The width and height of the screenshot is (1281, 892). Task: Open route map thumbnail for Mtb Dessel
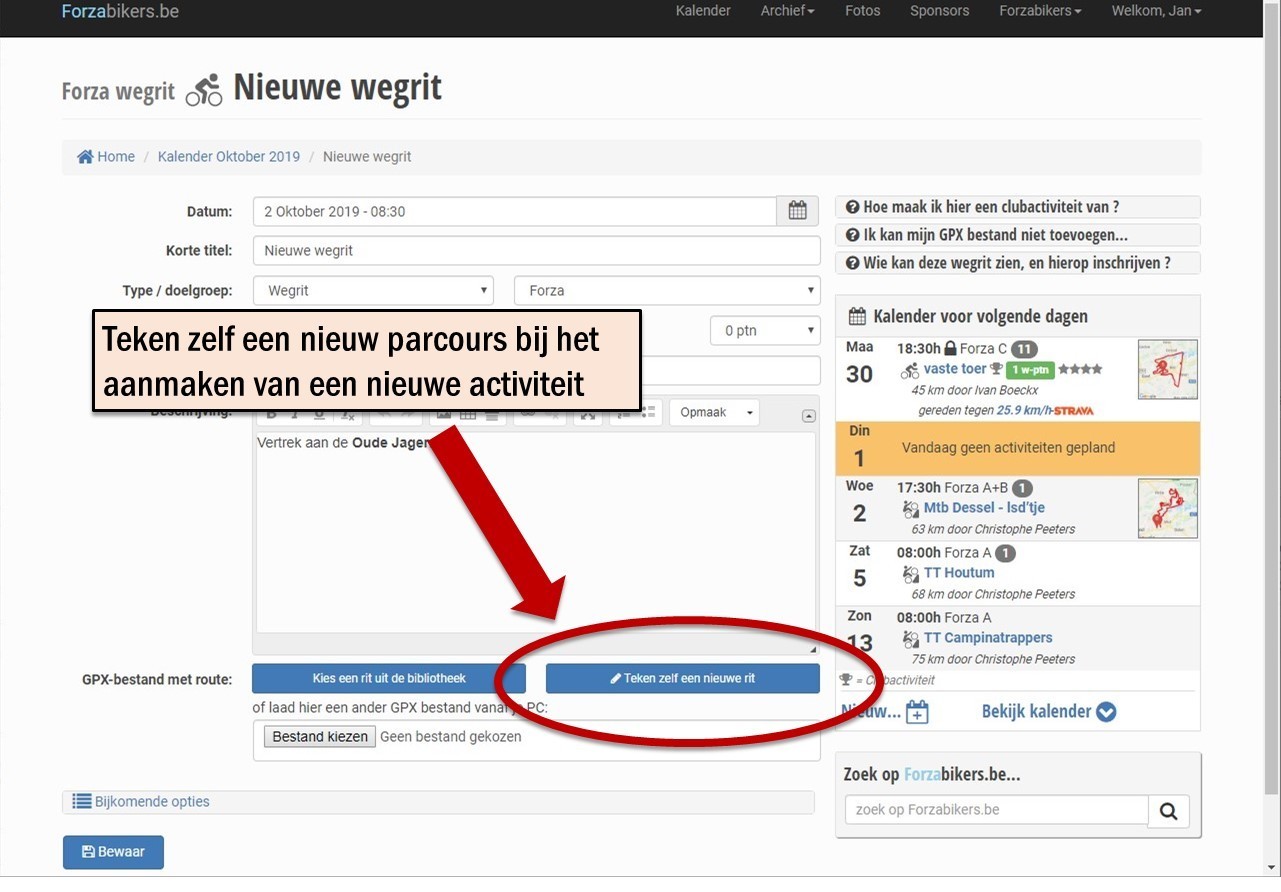[1168, 508]
